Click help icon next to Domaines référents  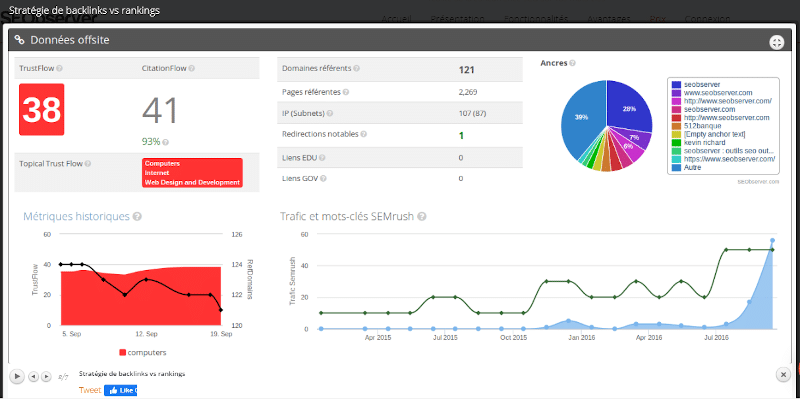pos(356,68)
